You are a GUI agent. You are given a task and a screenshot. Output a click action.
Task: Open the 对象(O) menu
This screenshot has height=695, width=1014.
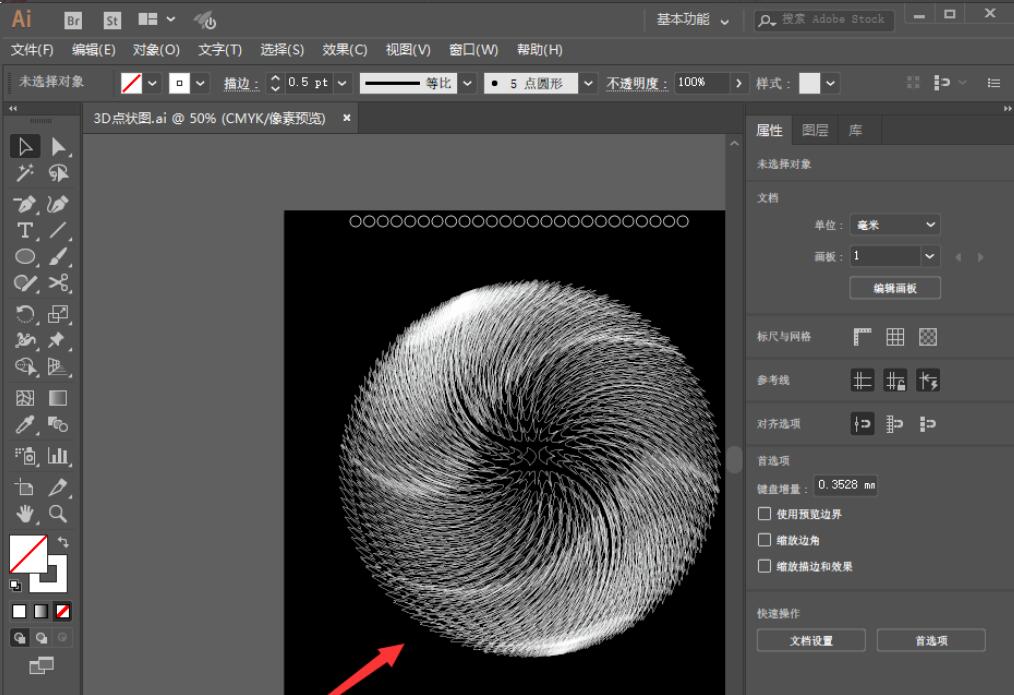(x=156, y=50)
